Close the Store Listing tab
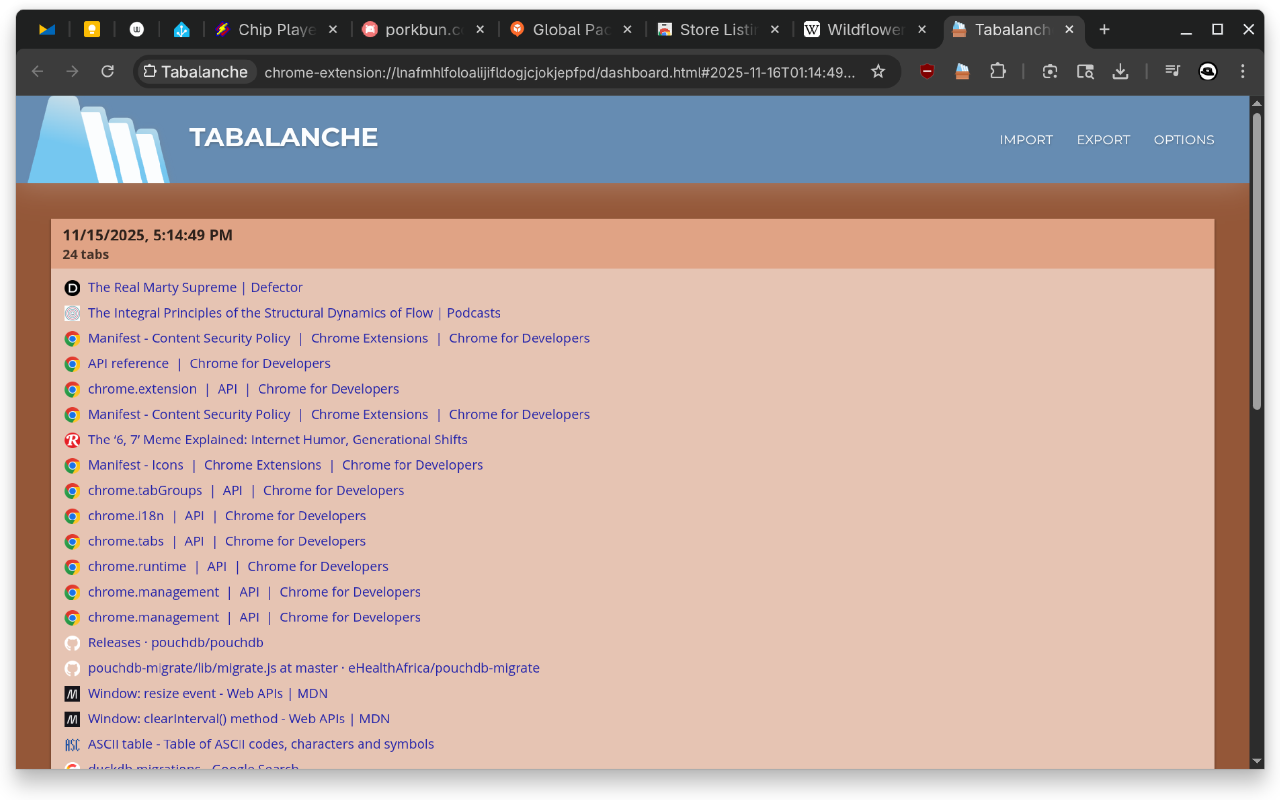The width and height of the screenshot is (1280, 800). 775,30
